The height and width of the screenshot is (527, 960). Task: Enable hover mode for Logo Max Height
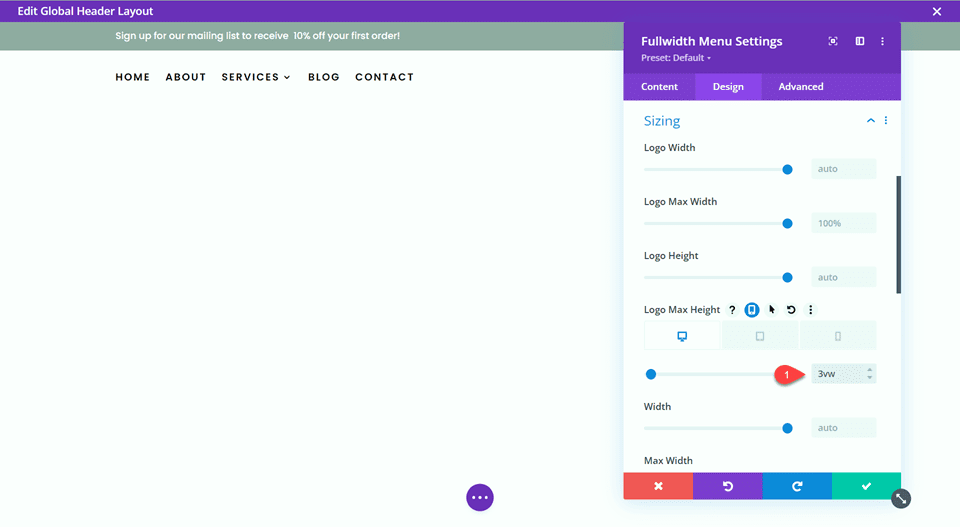tap(771, 310)
